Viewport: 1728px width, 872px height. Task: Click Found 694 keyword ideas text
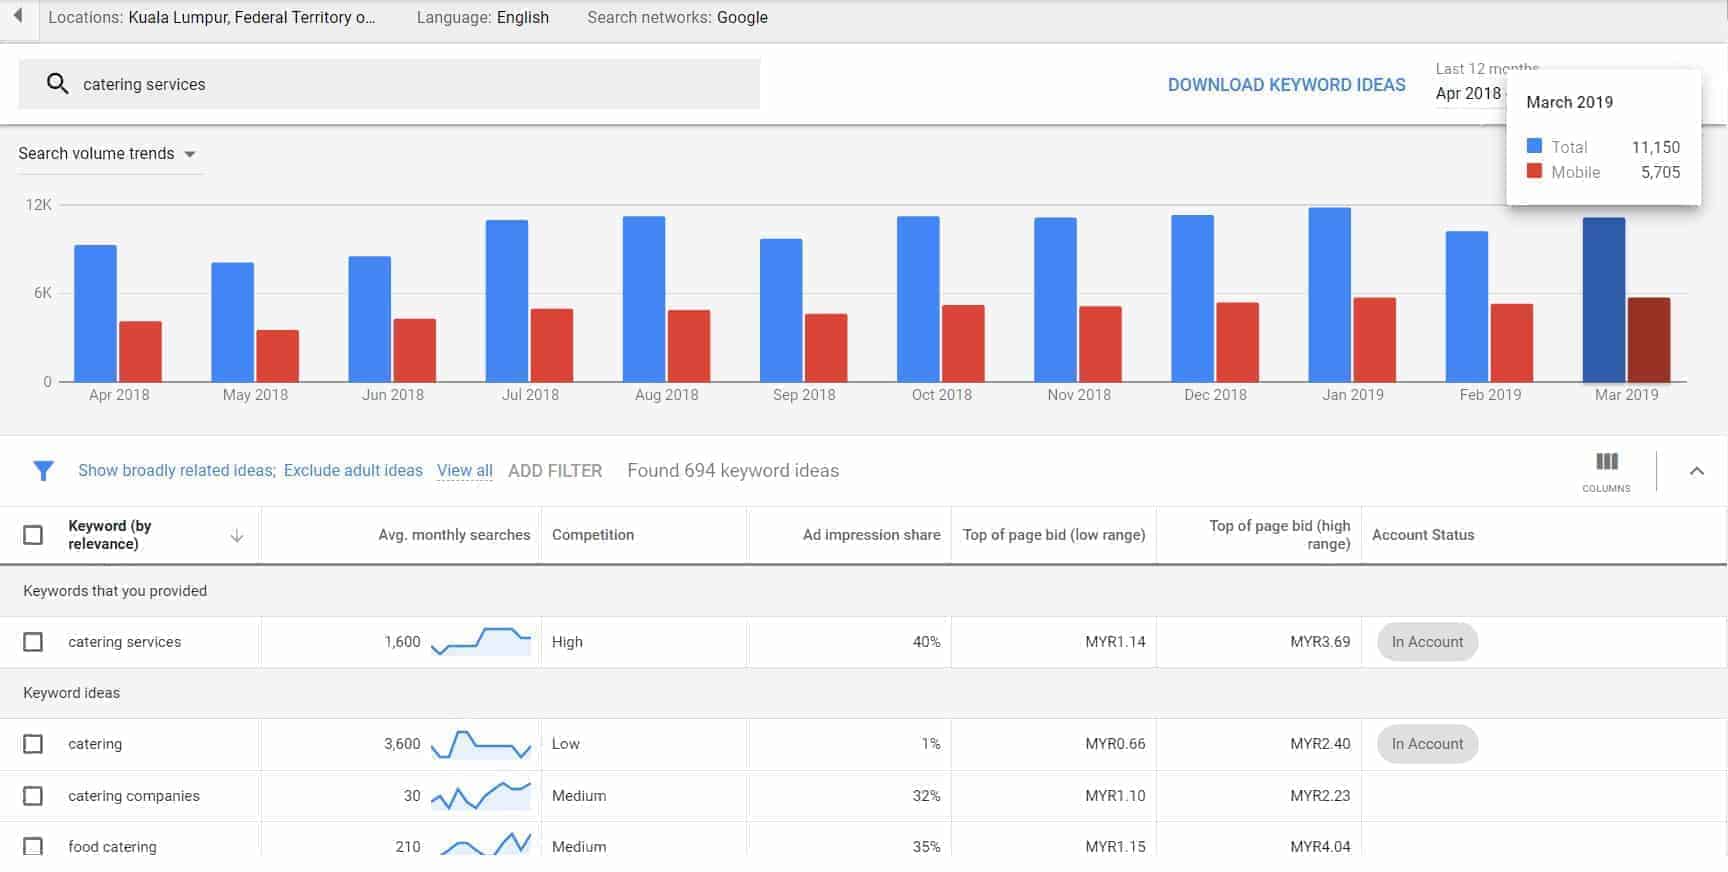pyautogui.click(x=733, y=471)
